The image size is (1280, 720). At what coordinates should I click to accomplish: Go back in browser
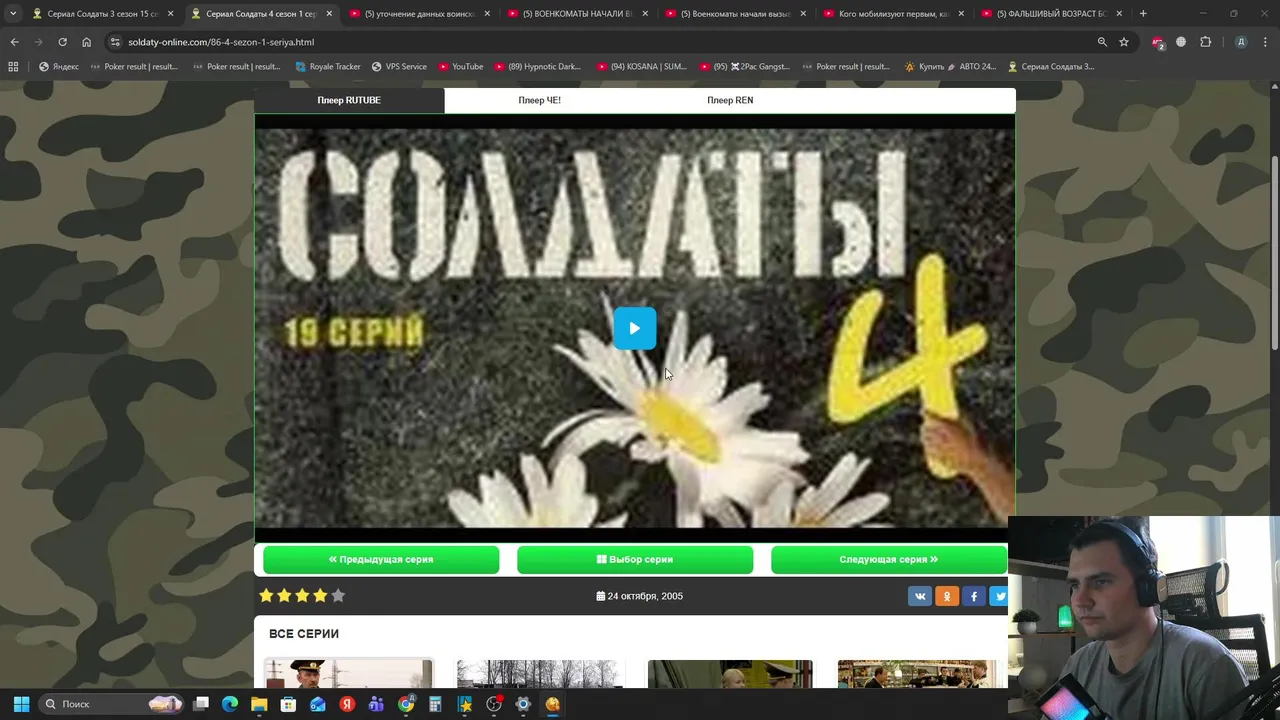14,42
